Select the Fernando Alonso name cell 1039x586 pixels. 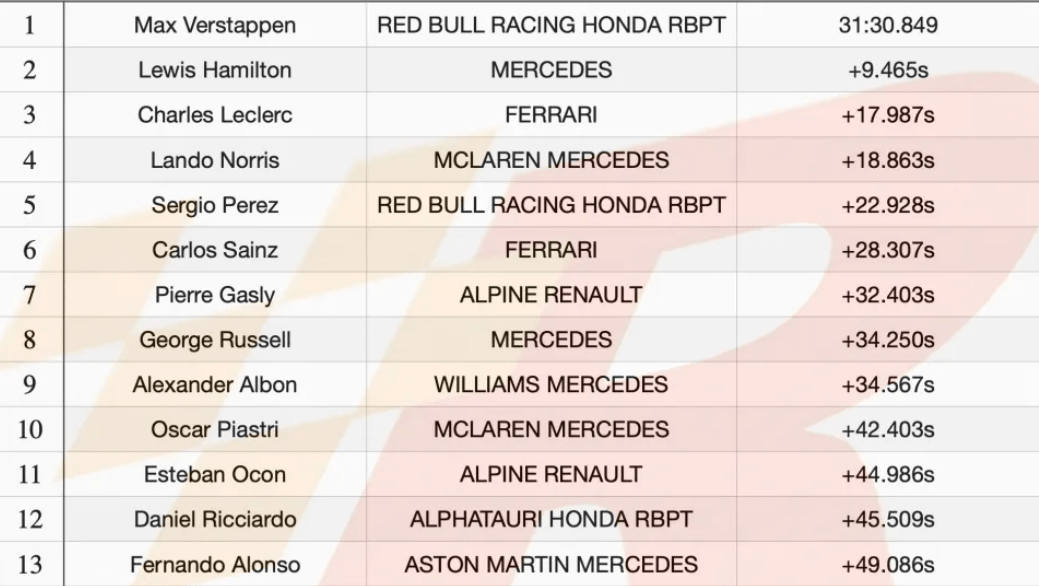(x=215, y=564)
